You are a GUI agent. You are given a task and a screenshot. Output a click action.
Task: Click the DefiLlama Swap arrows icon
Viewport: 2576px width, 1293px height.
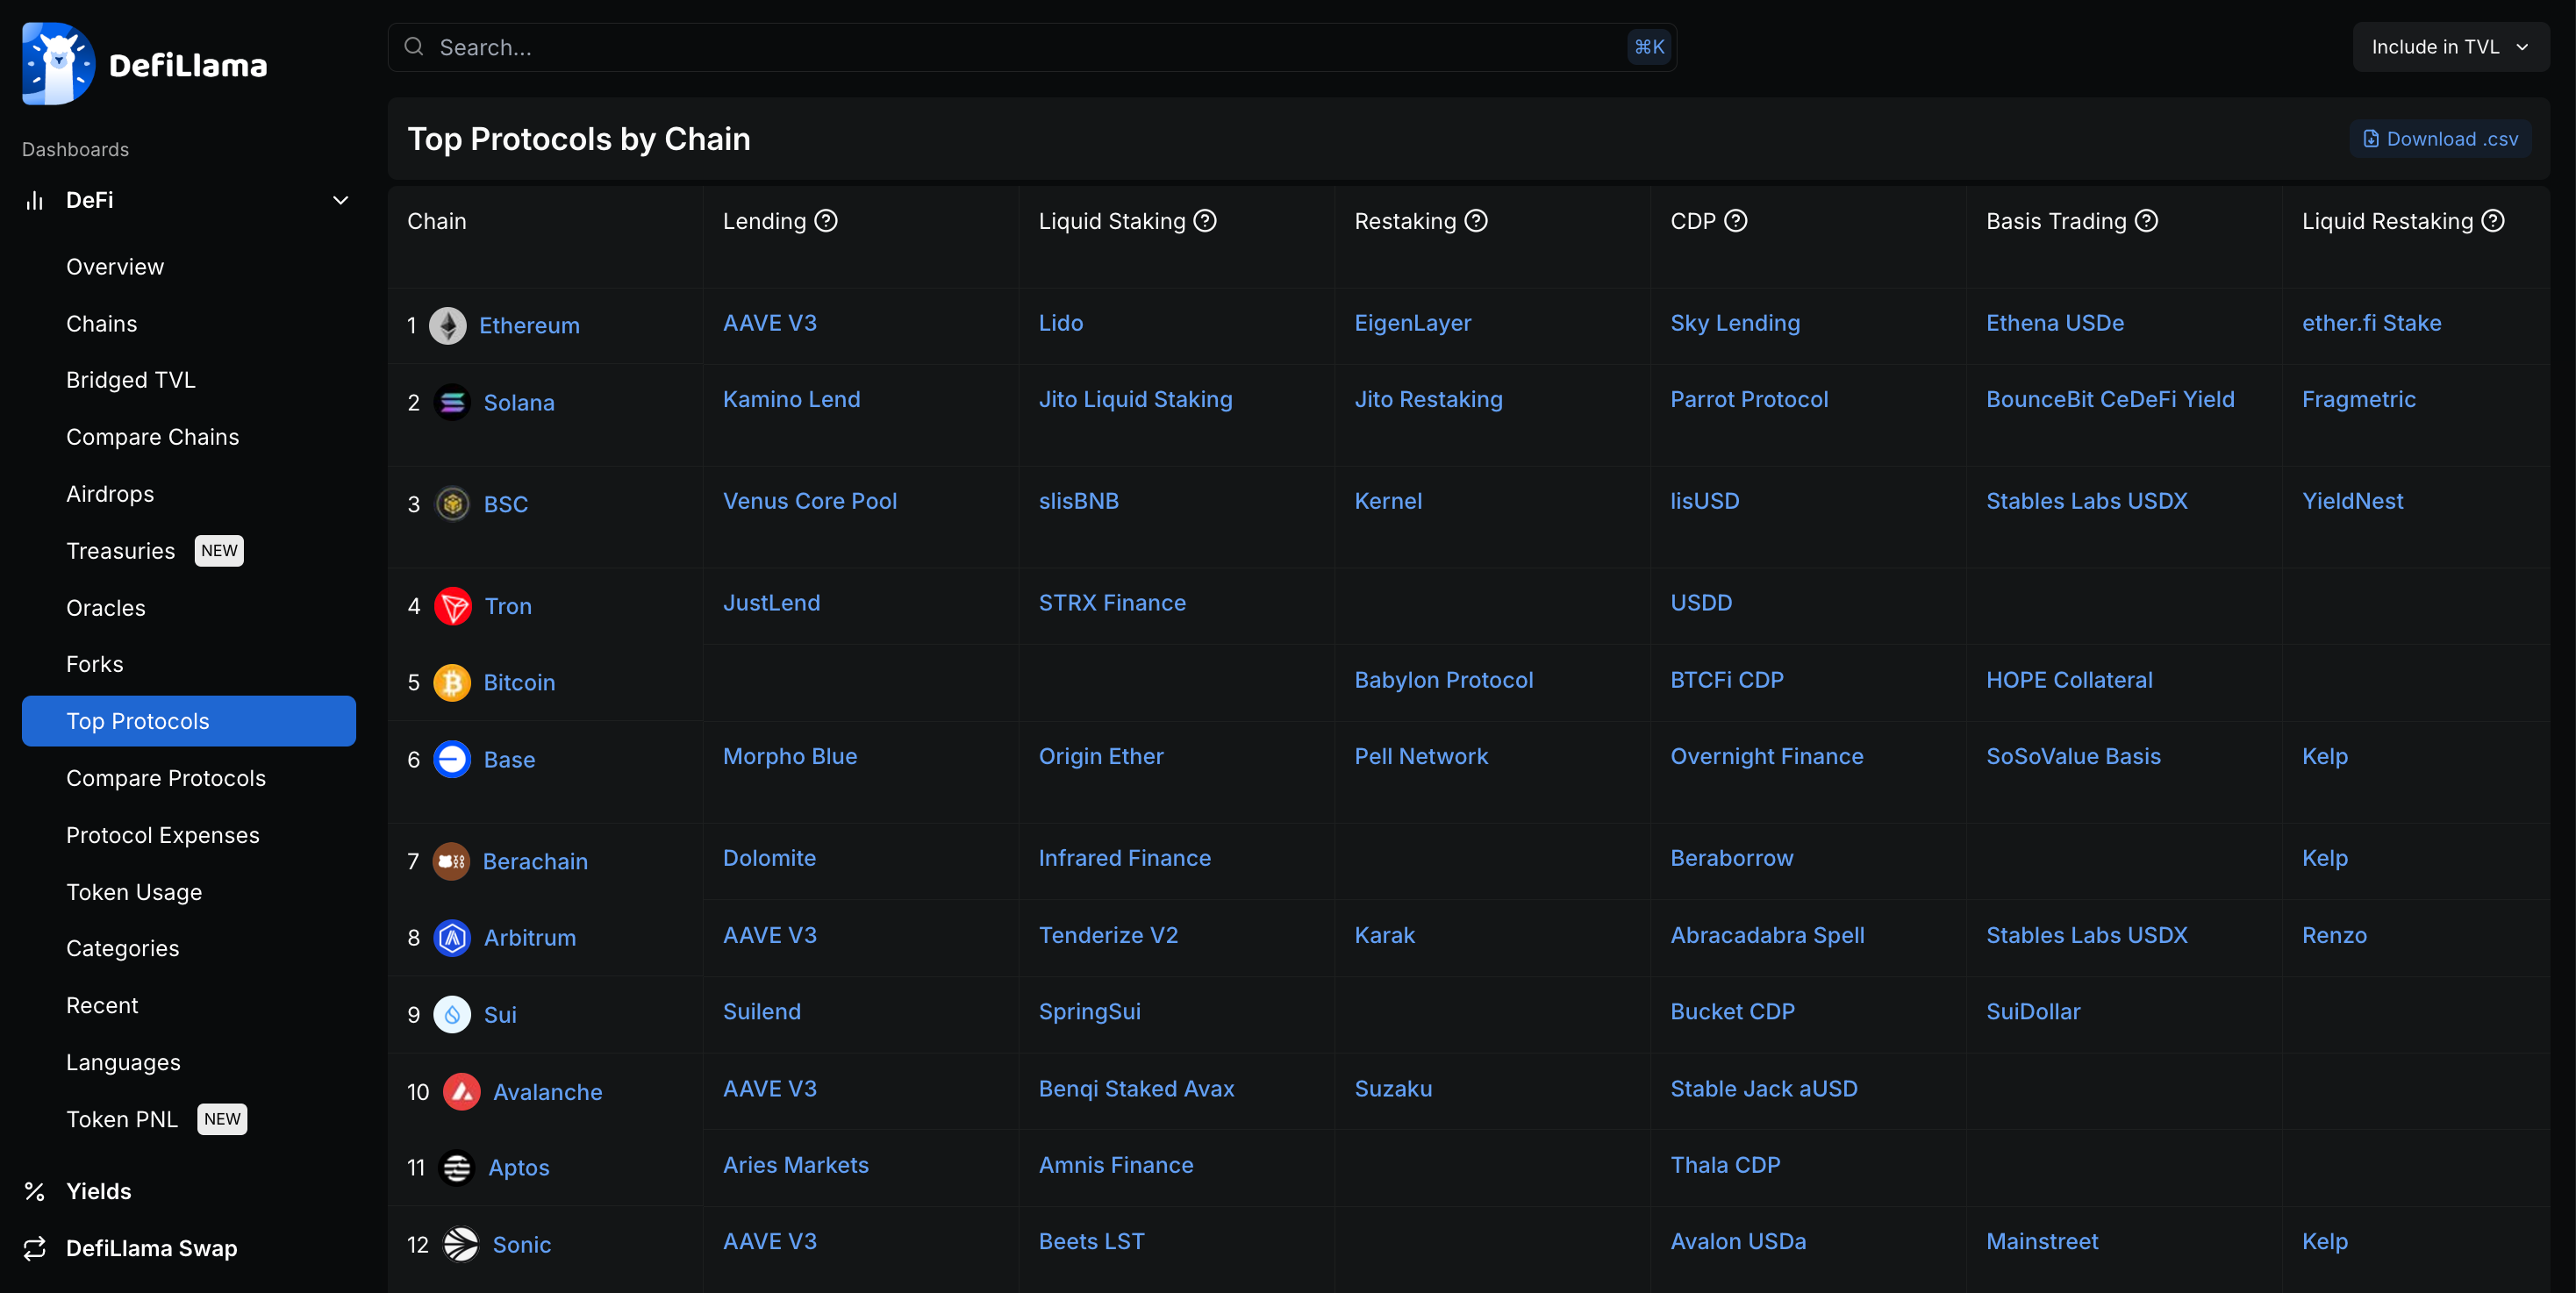35,1248
